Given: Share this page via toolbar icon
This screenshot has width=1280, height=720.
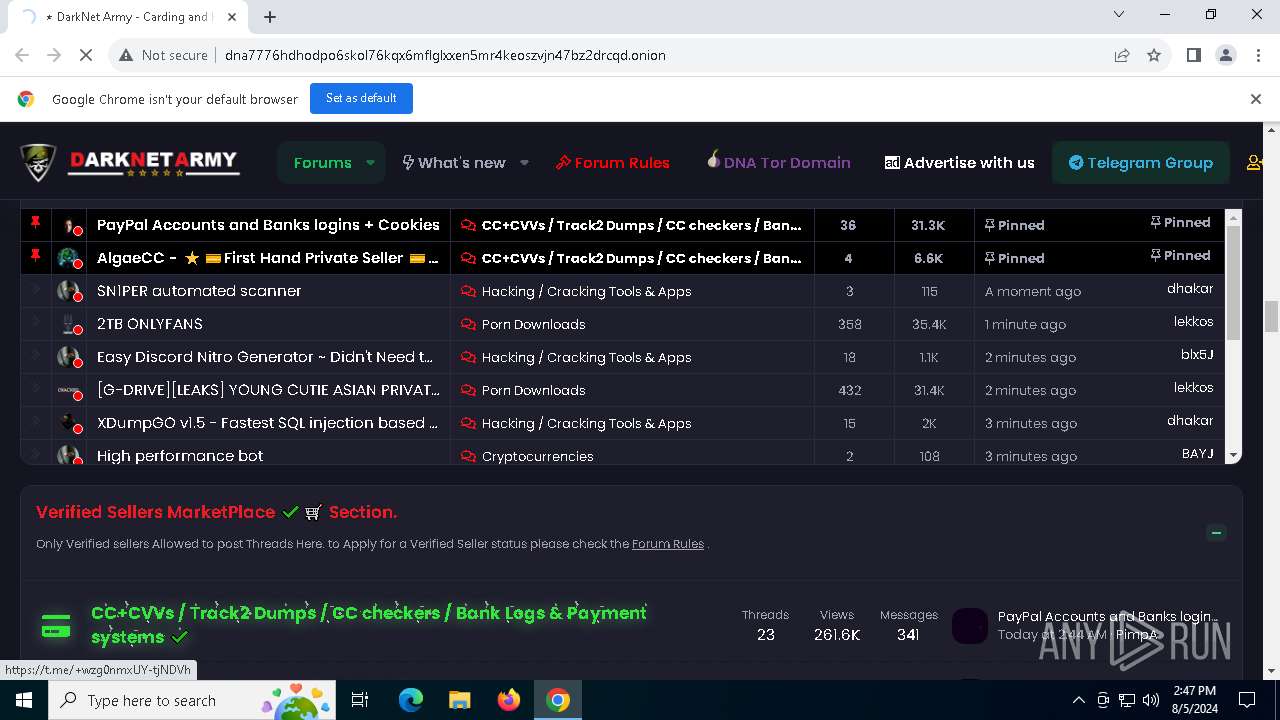Looking at the screenshot, I should tap(1122, 55).
